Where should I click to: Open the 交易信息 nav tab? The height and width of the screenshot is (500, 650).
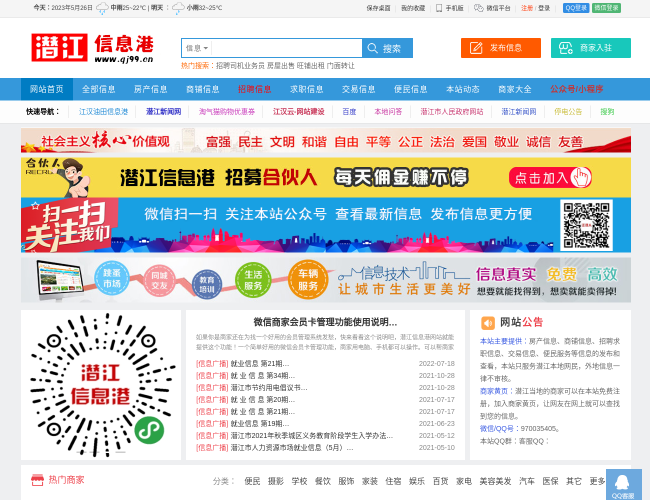359,89
